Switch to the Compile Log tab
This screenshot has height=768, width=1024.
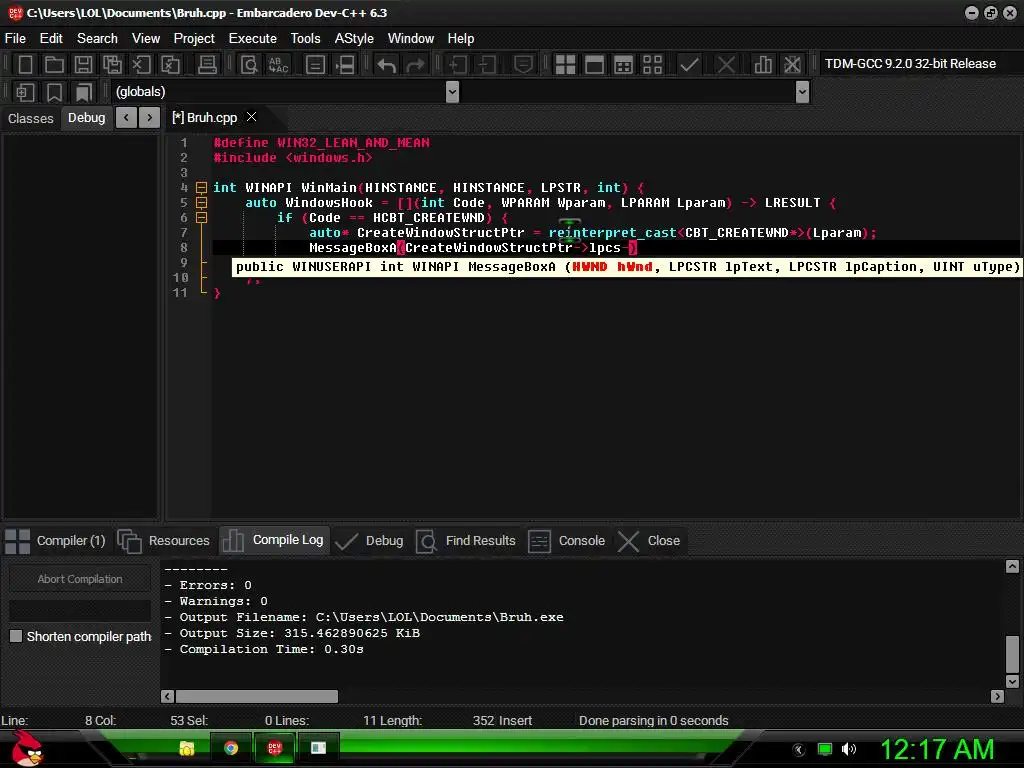(x=274, y=540)
